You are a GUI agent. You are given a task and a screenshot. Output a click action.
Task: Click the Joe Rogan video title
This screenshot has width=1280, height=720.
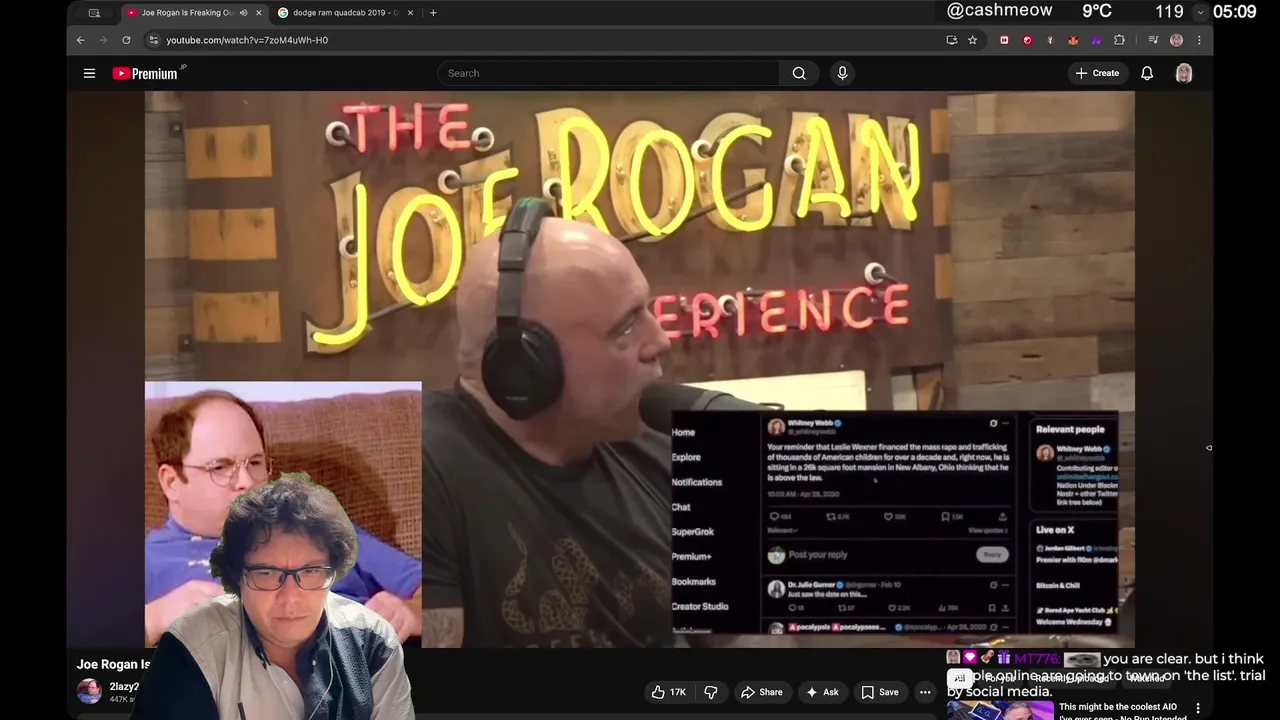[114, 664]
